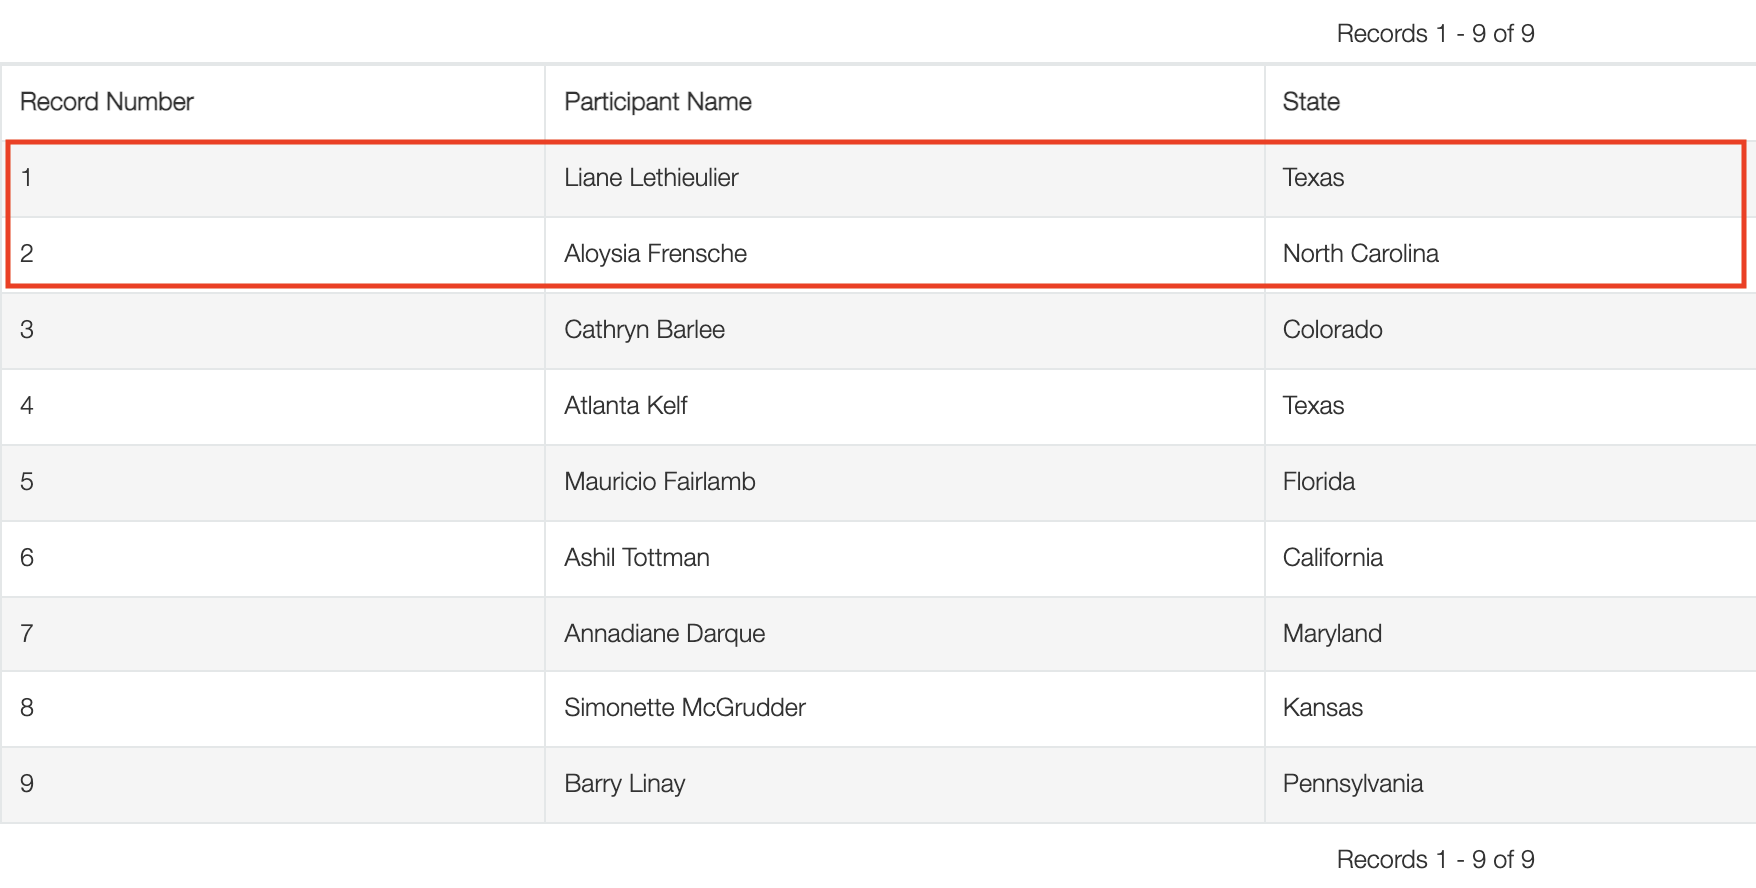Click the top Records 1 - 9 of 9 text
Viewport: 1756px width, 888px height.
(x=1435, y=34)
